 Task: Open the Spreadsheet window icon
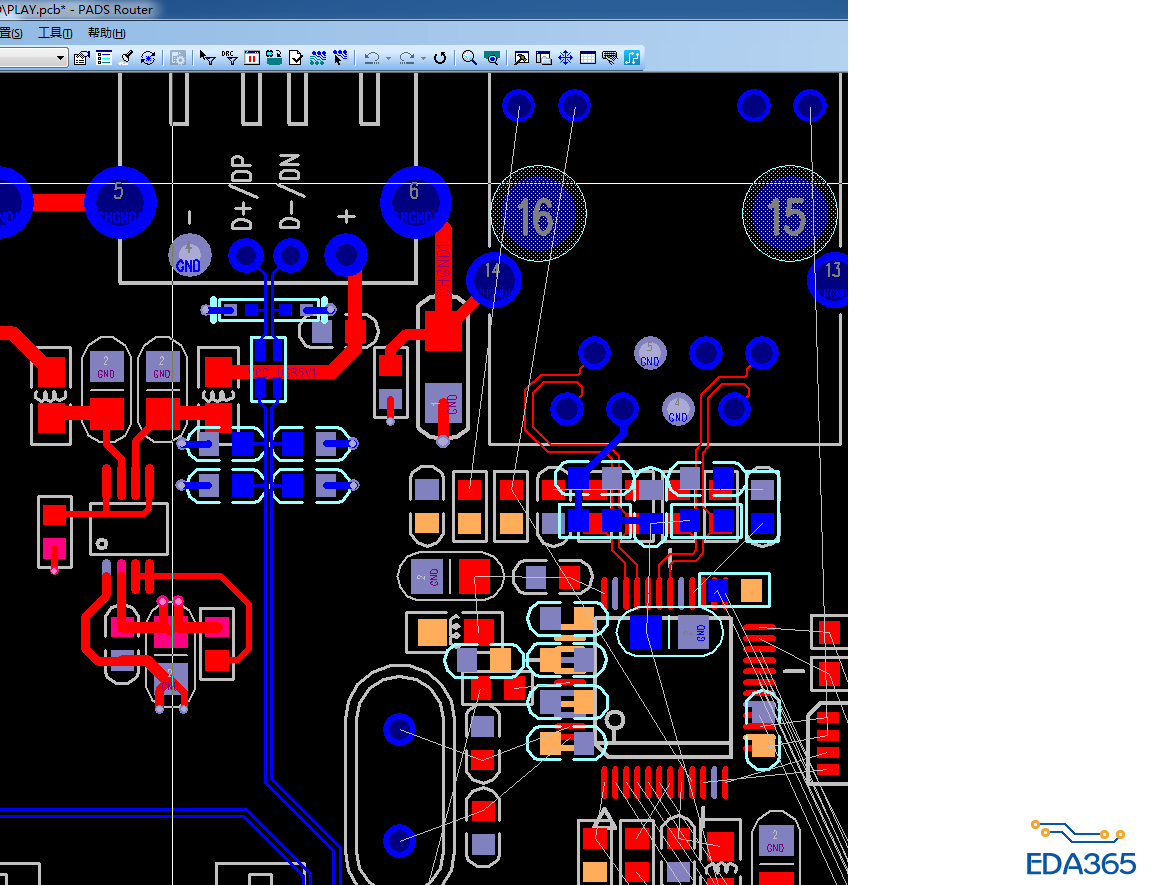point(587,57)
